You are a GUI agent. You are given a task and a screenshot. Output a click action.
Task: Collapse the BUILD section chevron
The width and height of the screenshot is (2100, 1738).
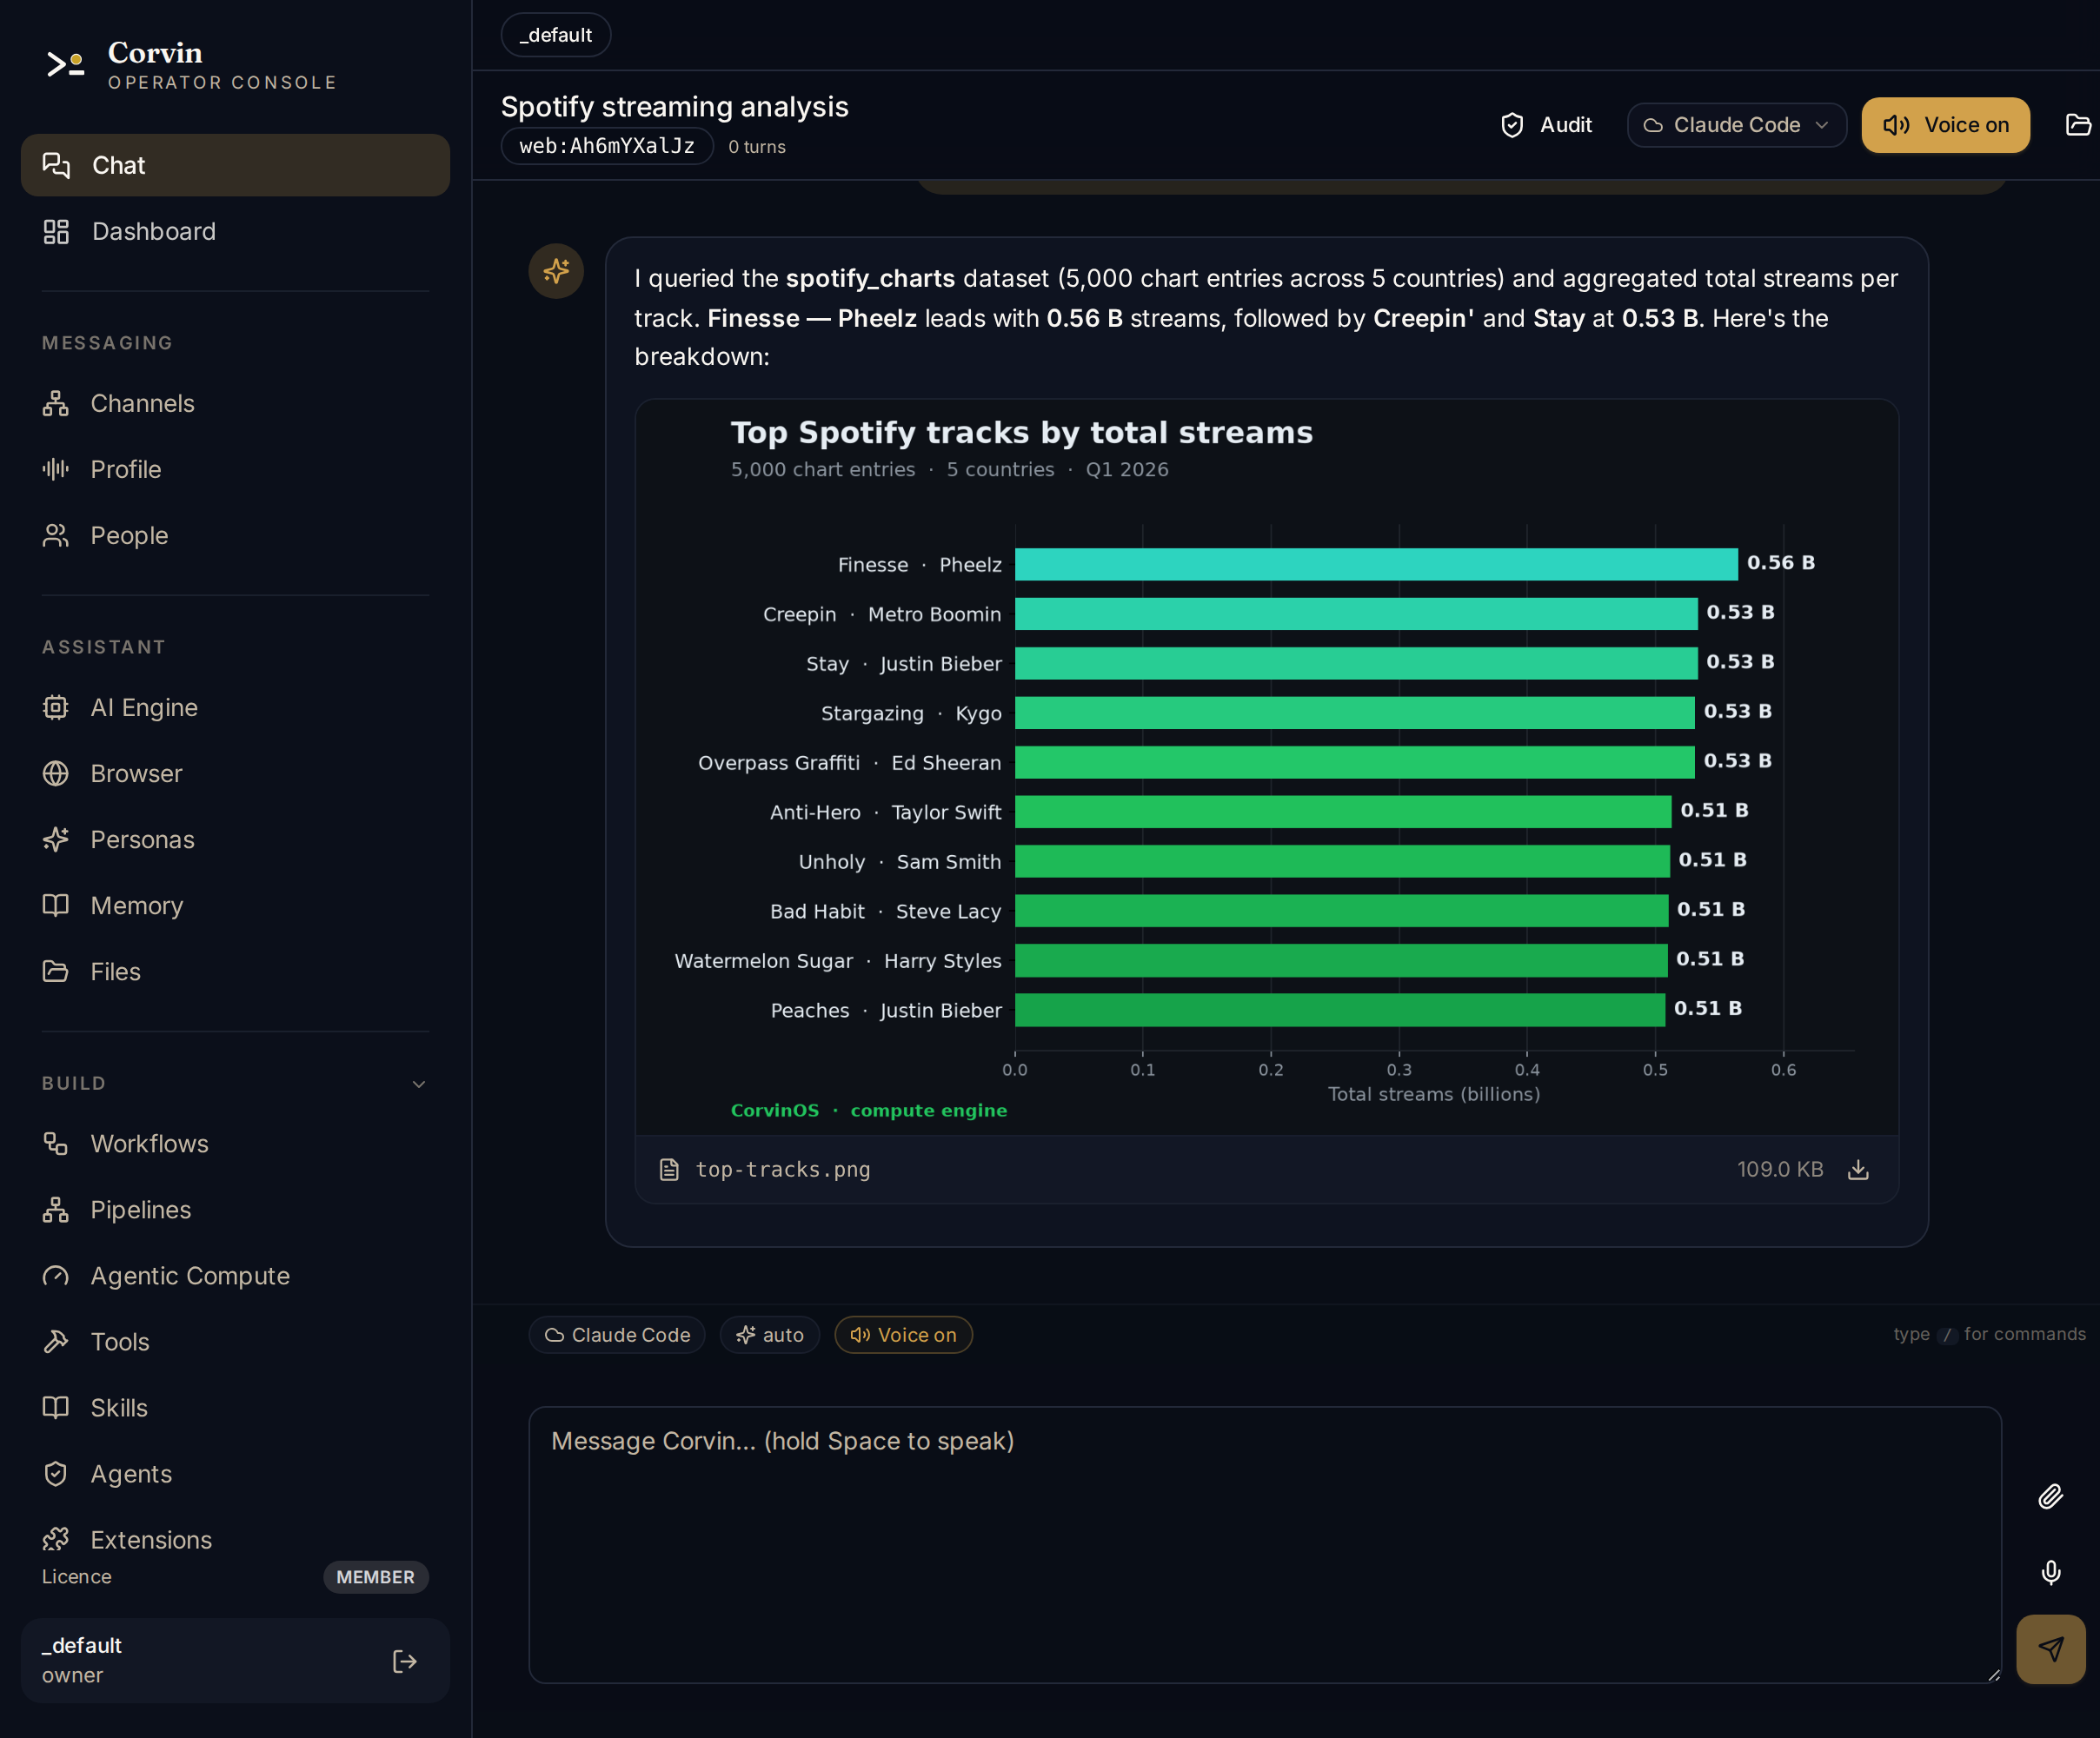[x=419, y=1084]
